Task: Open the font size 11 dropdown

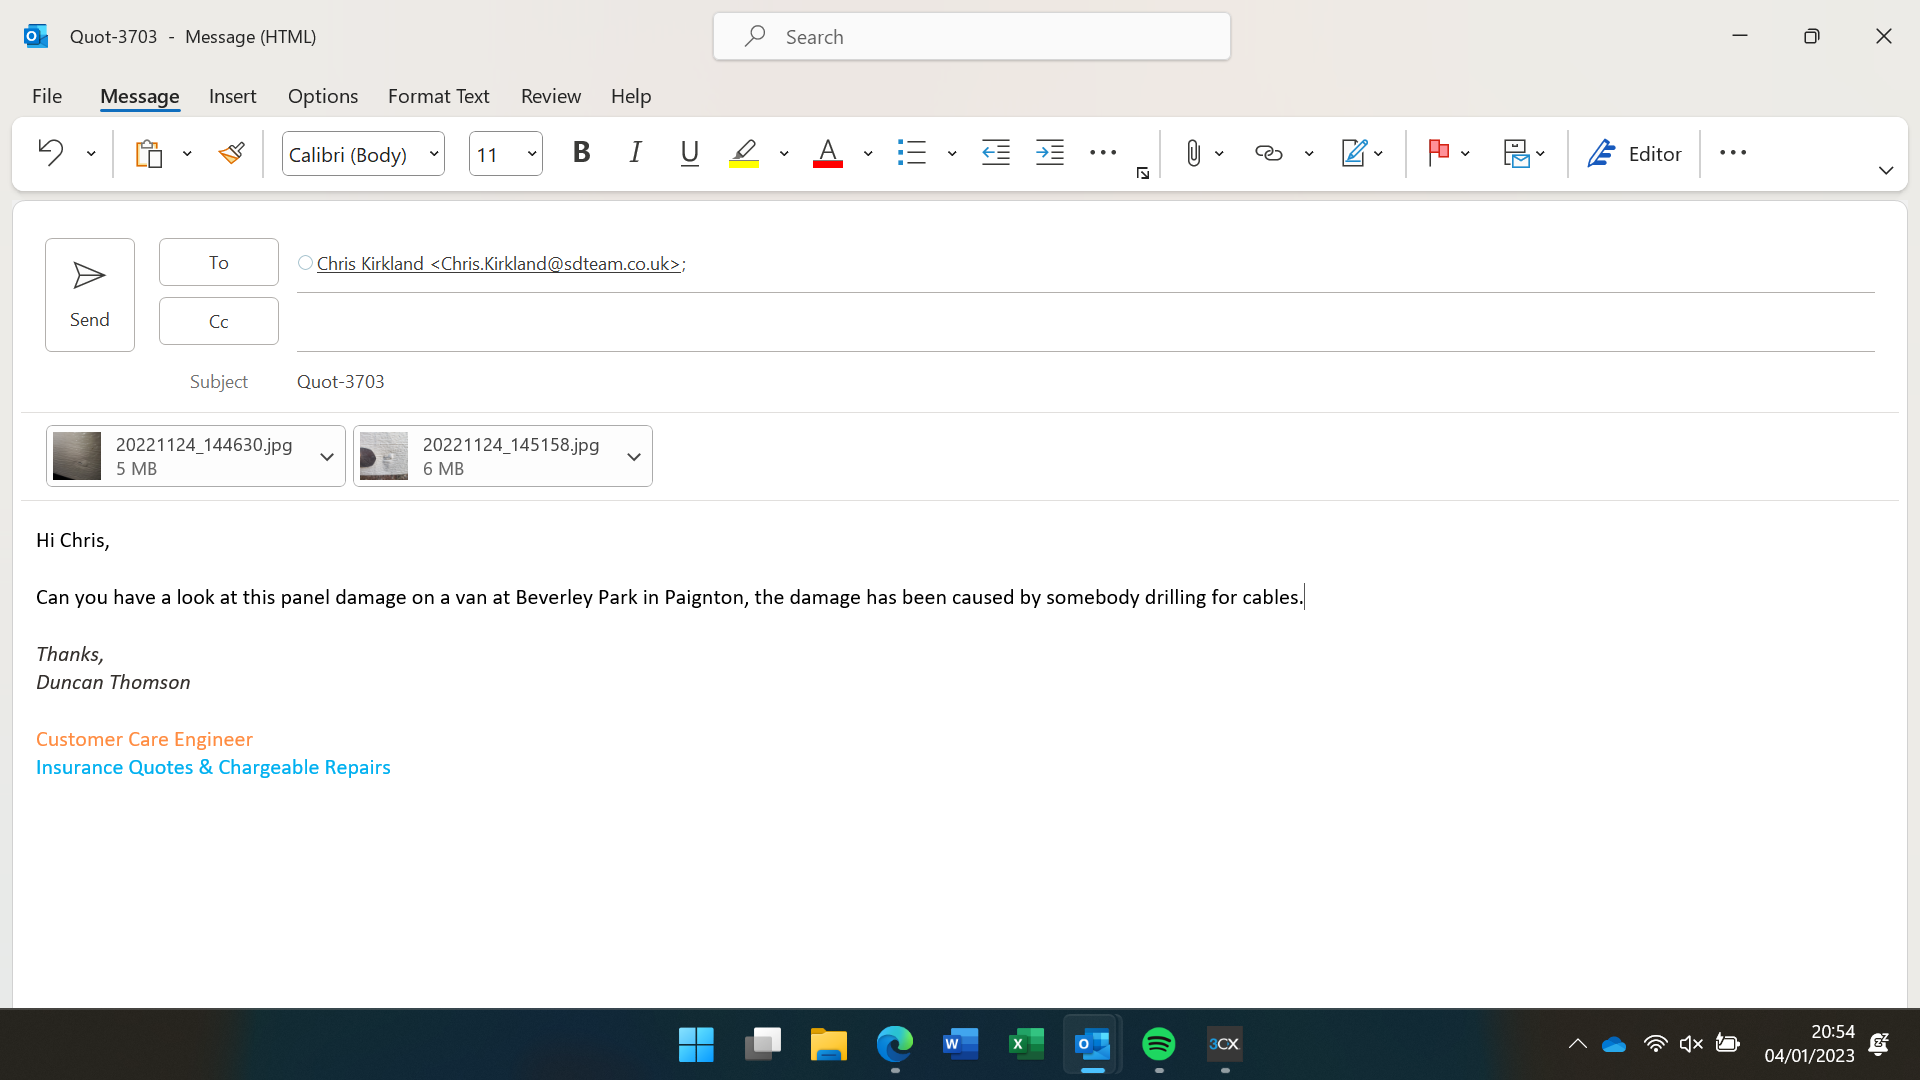Action: (x=531, y=154)
